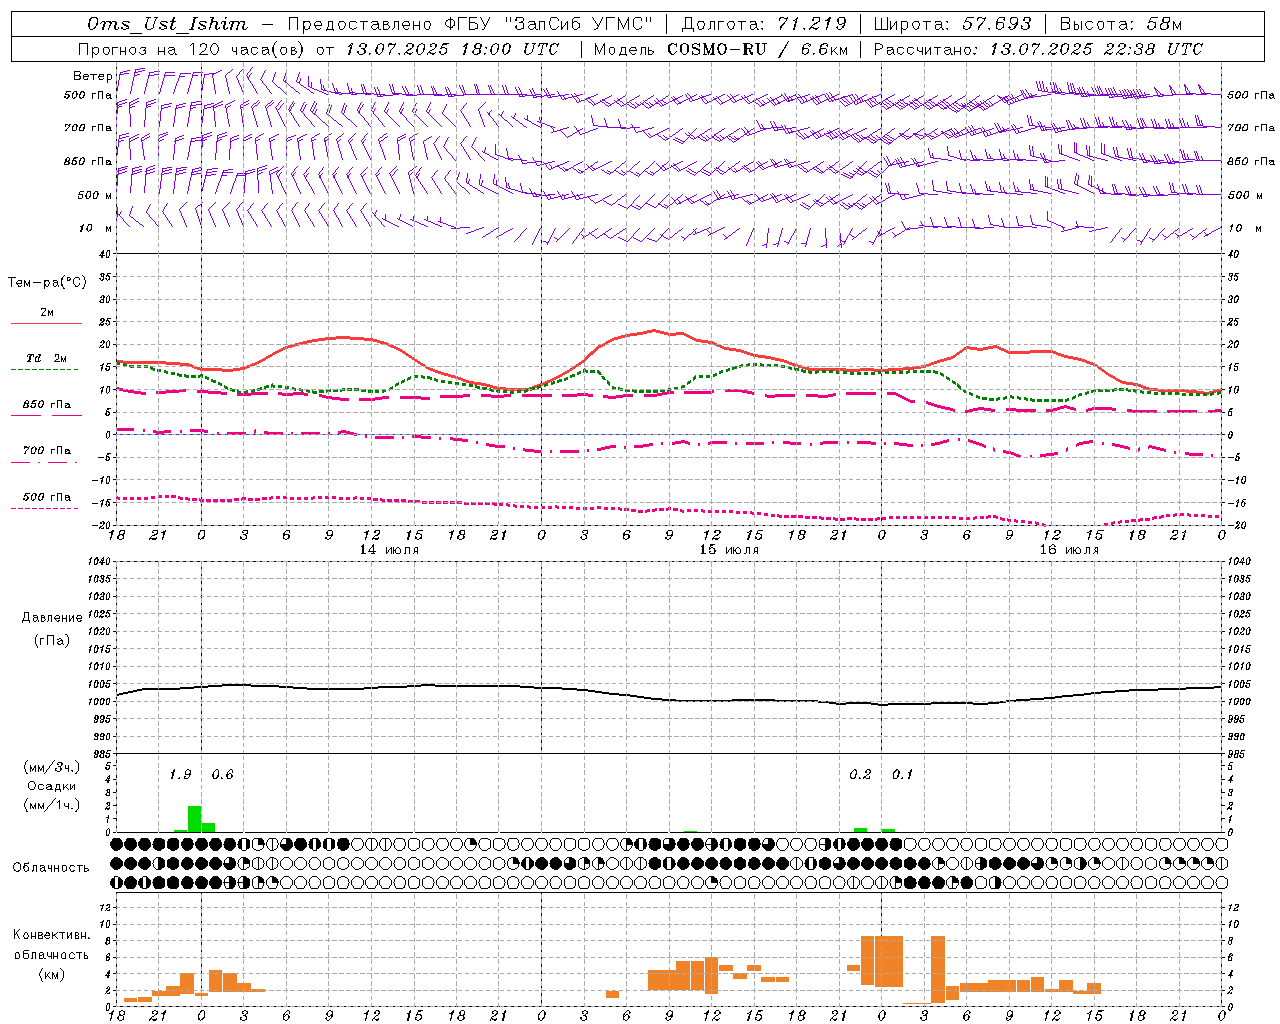Screen dimensions: 1280x1024
Task: Click the 15 июля date label
Action: [729, 549]
